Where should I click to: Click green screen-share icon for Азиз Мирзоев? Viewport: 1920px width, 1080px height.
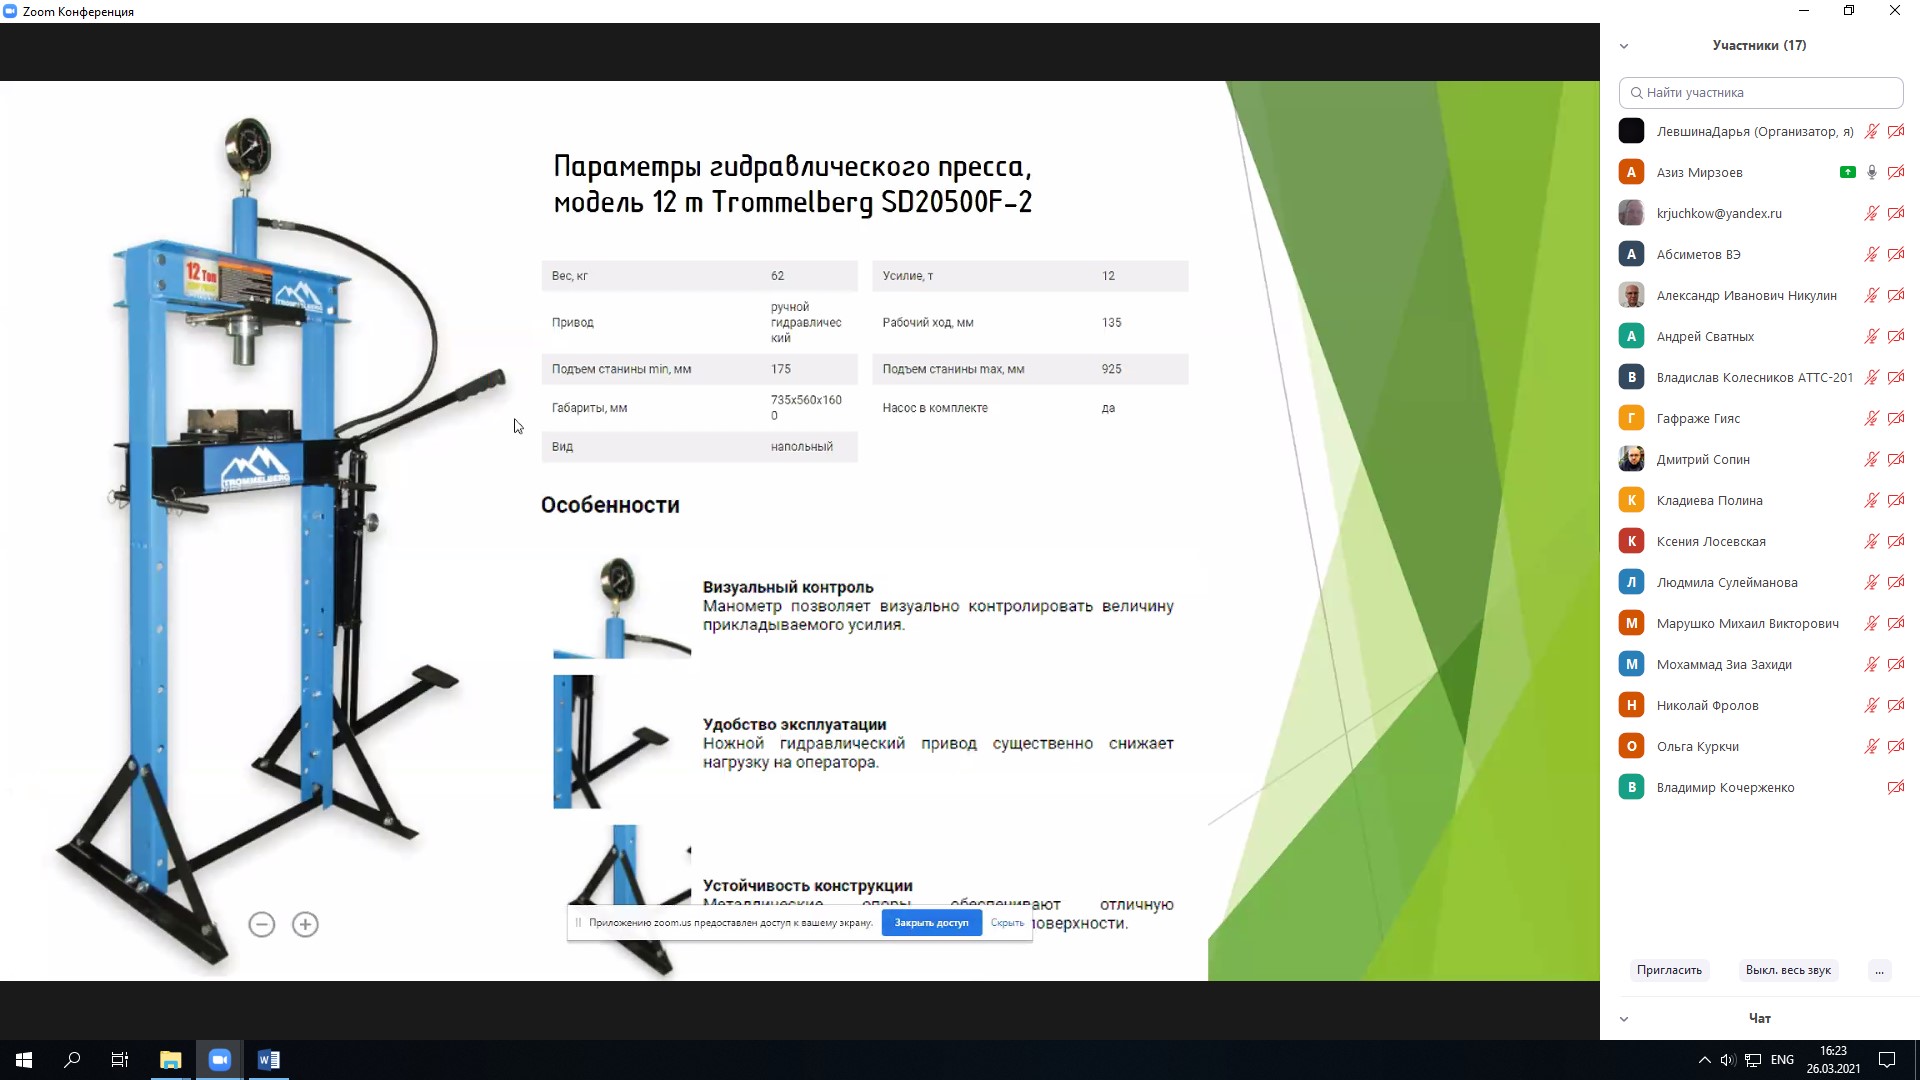point(1847,172)
